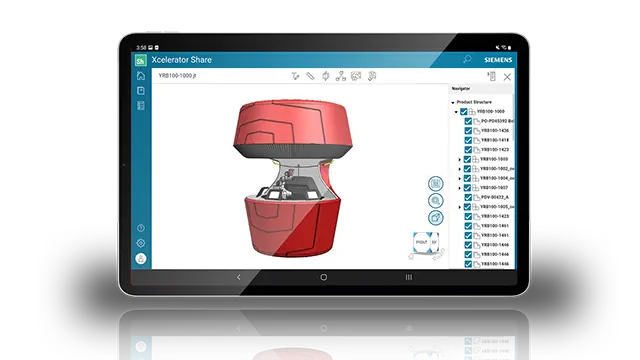This screenshot has width=640, height=360.
Task: Tap the Android home navigation button
Action: [x=324, y=278]
